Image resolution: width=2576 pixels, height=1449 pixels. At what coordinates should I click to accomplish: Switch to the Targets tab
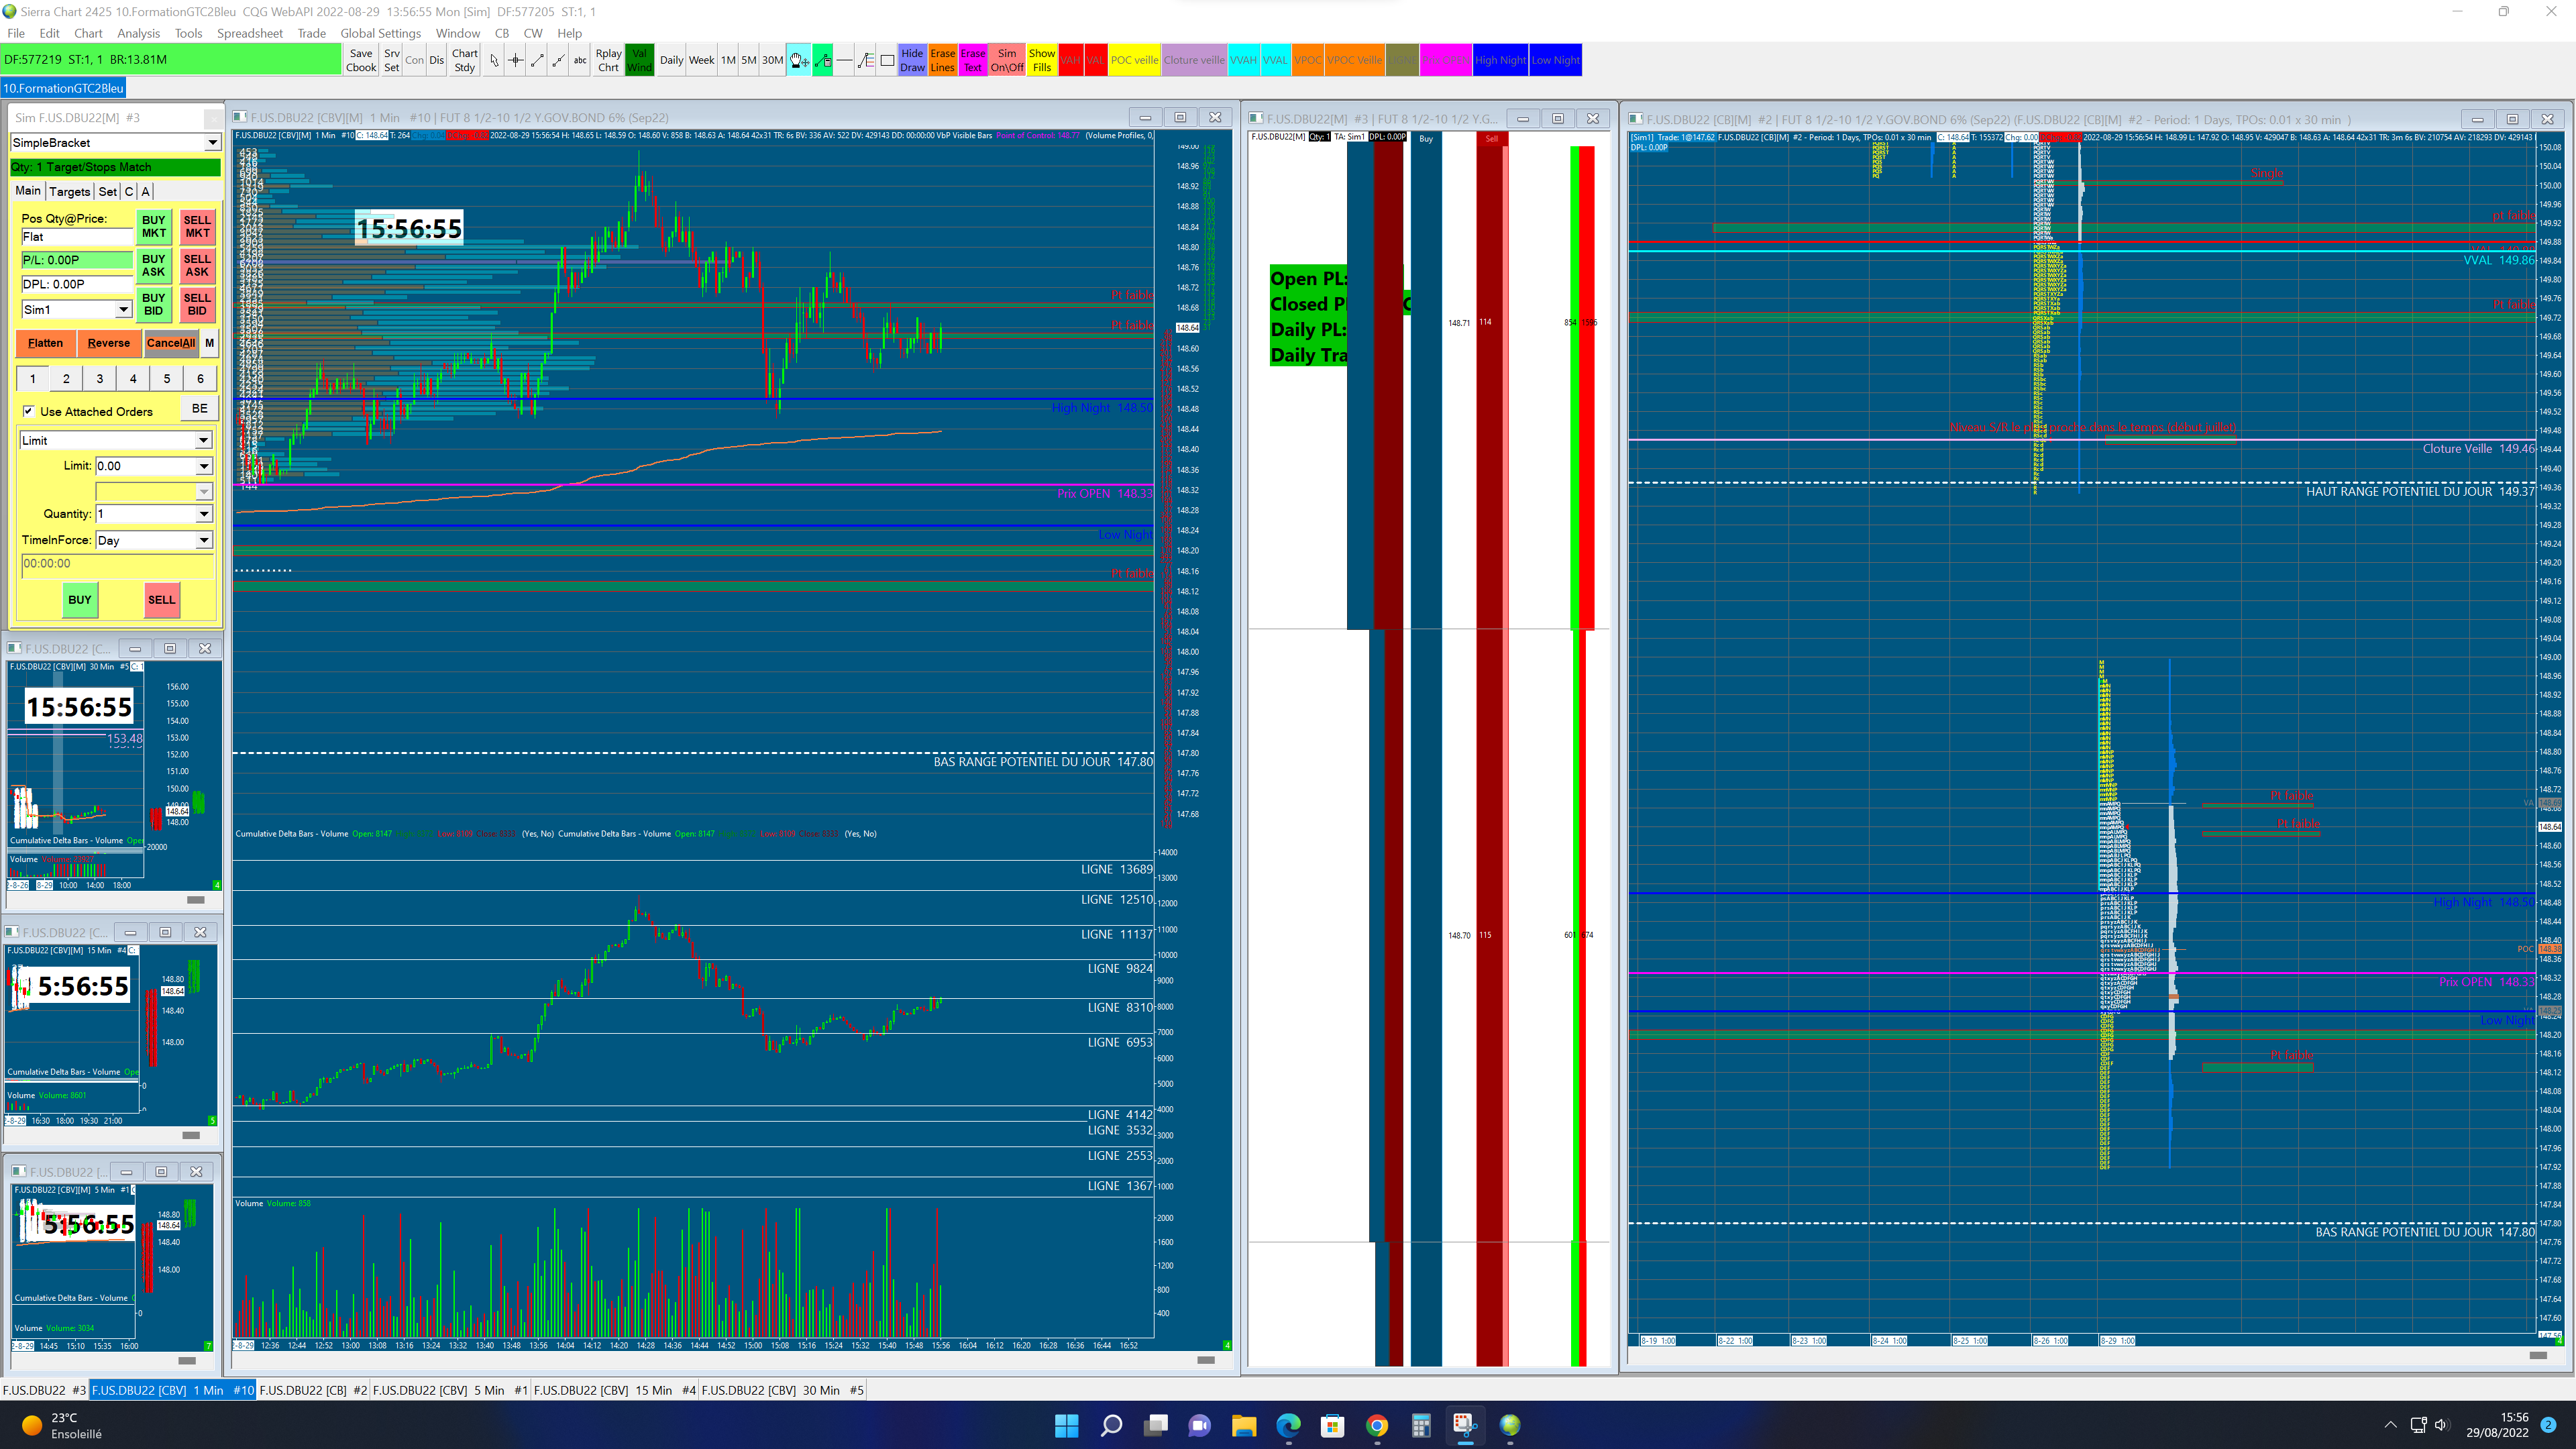(x=69, y=191)
